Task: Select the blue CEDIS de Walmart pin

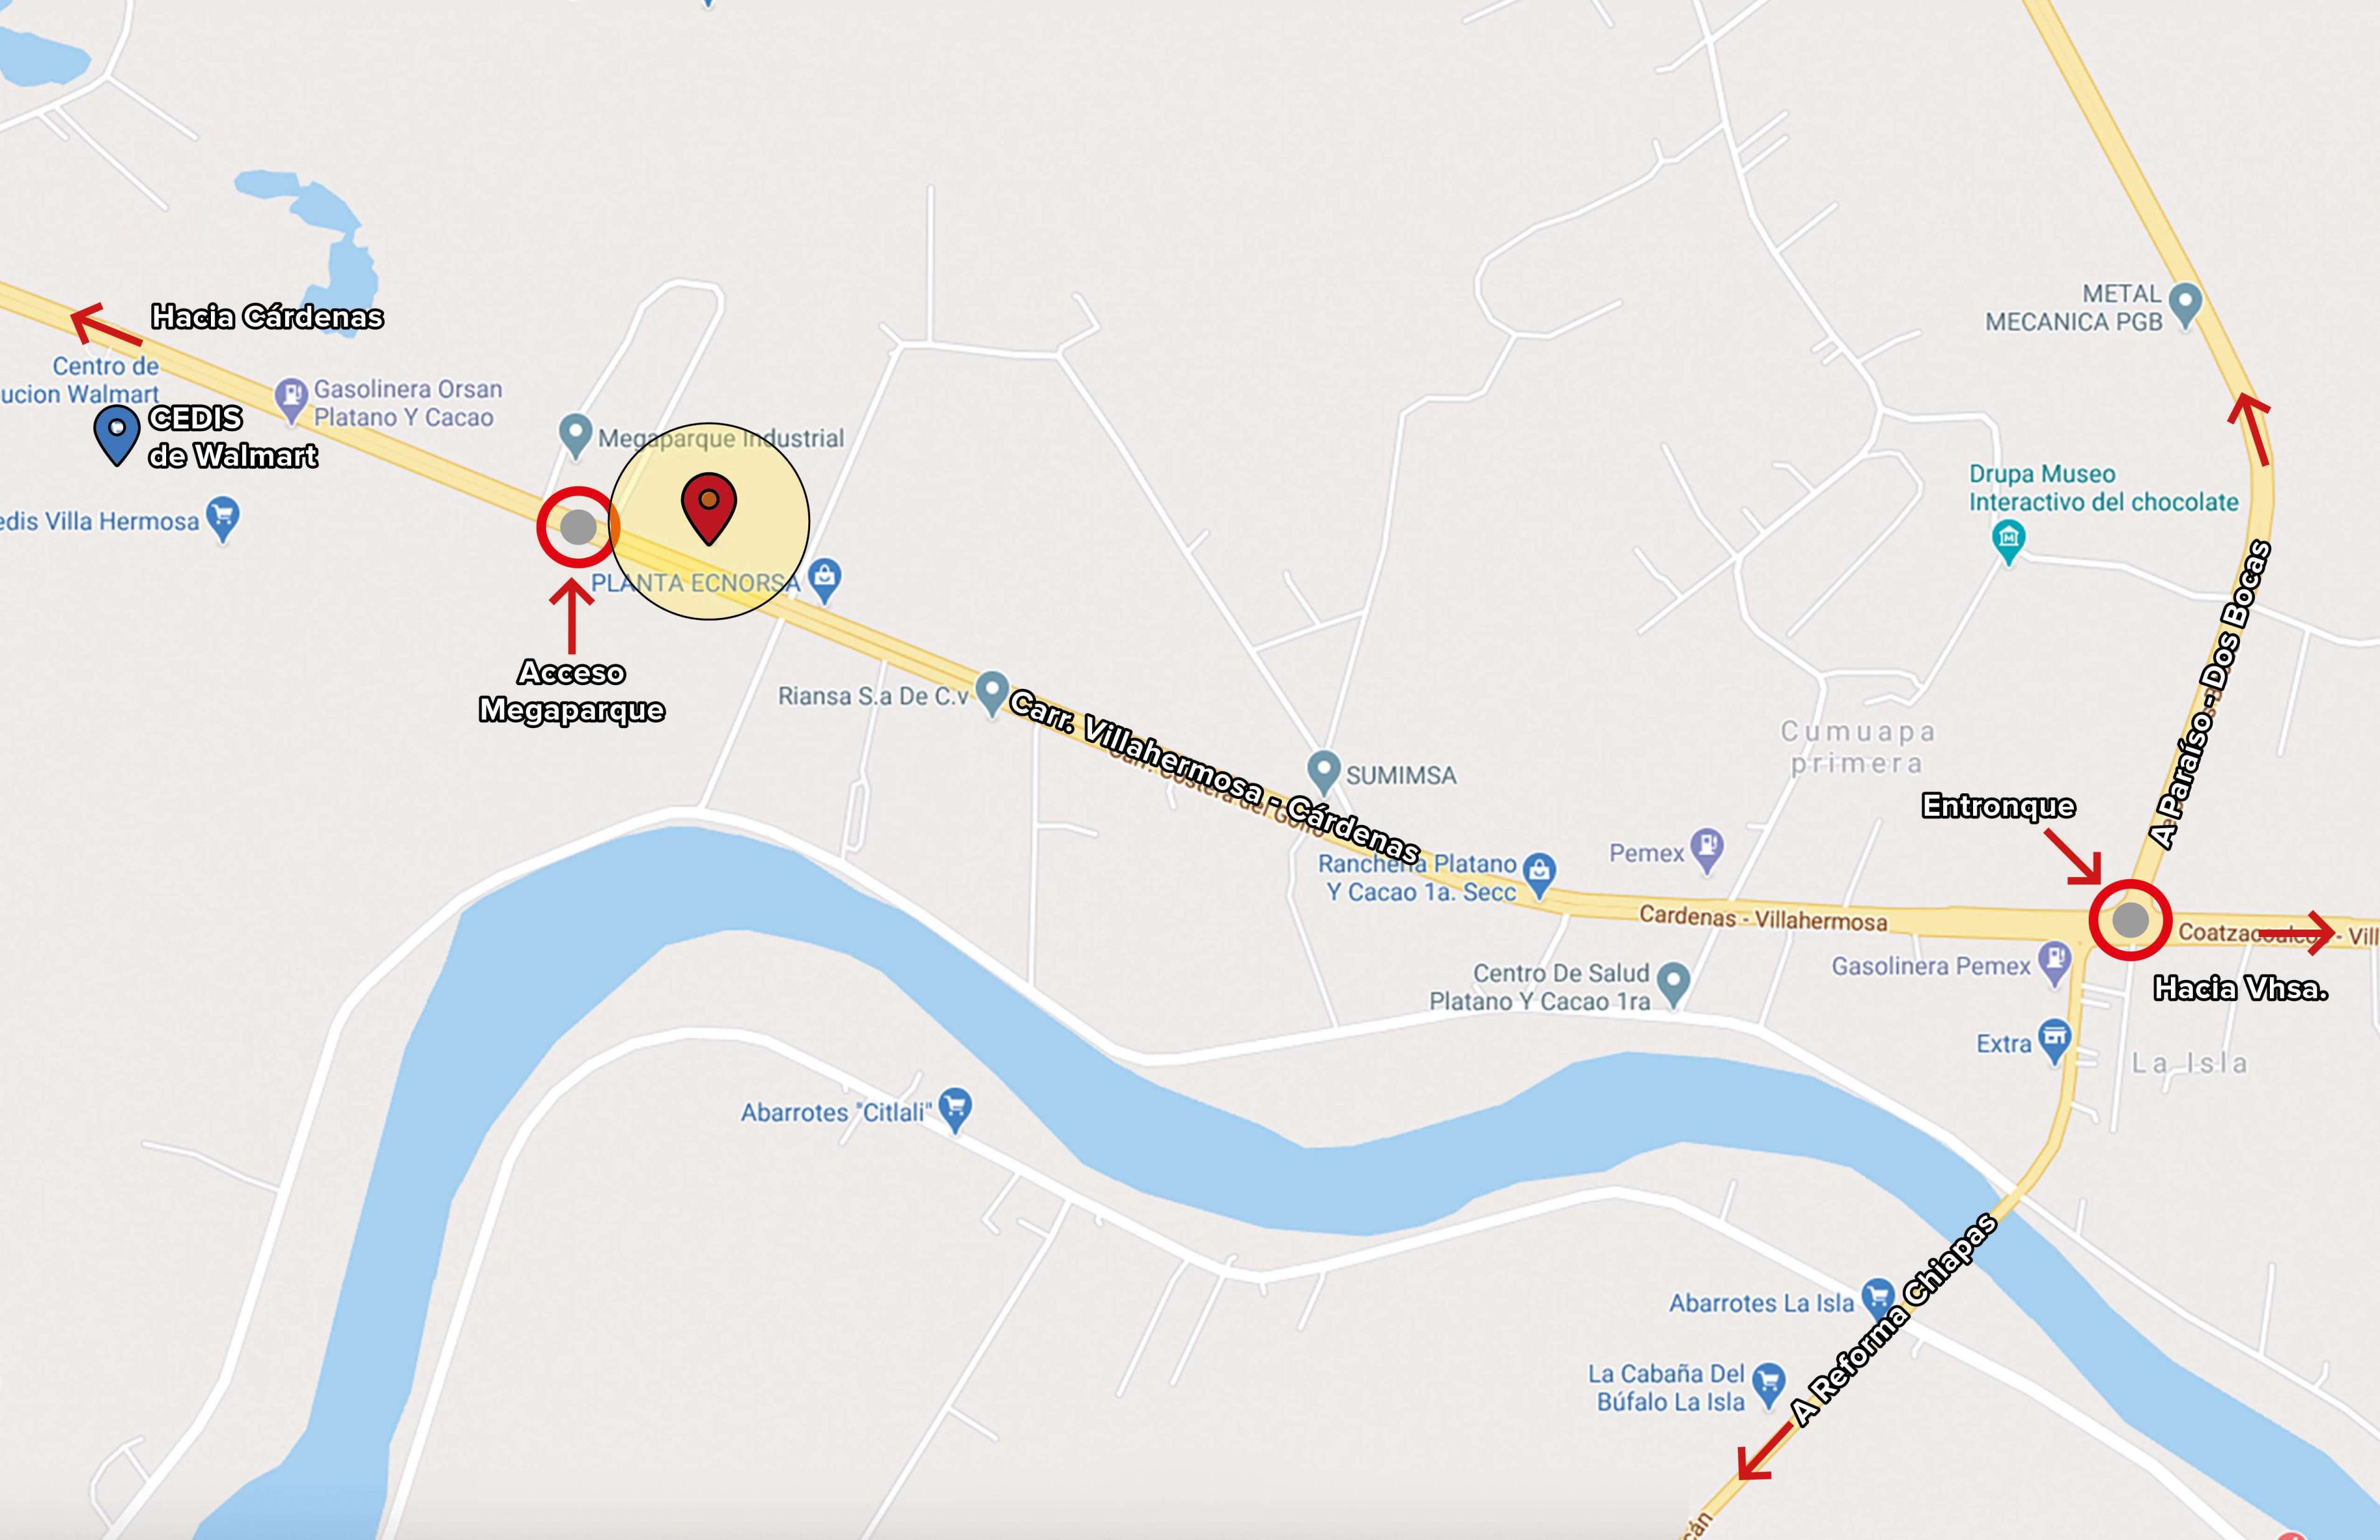Action: coord(117,434)
